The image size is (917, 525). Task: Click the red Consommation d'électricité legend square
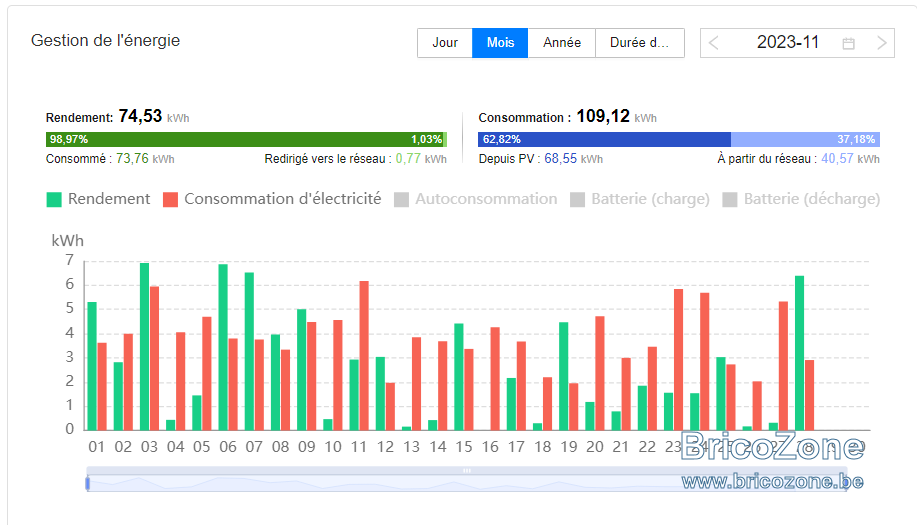(x=170, y=199)
